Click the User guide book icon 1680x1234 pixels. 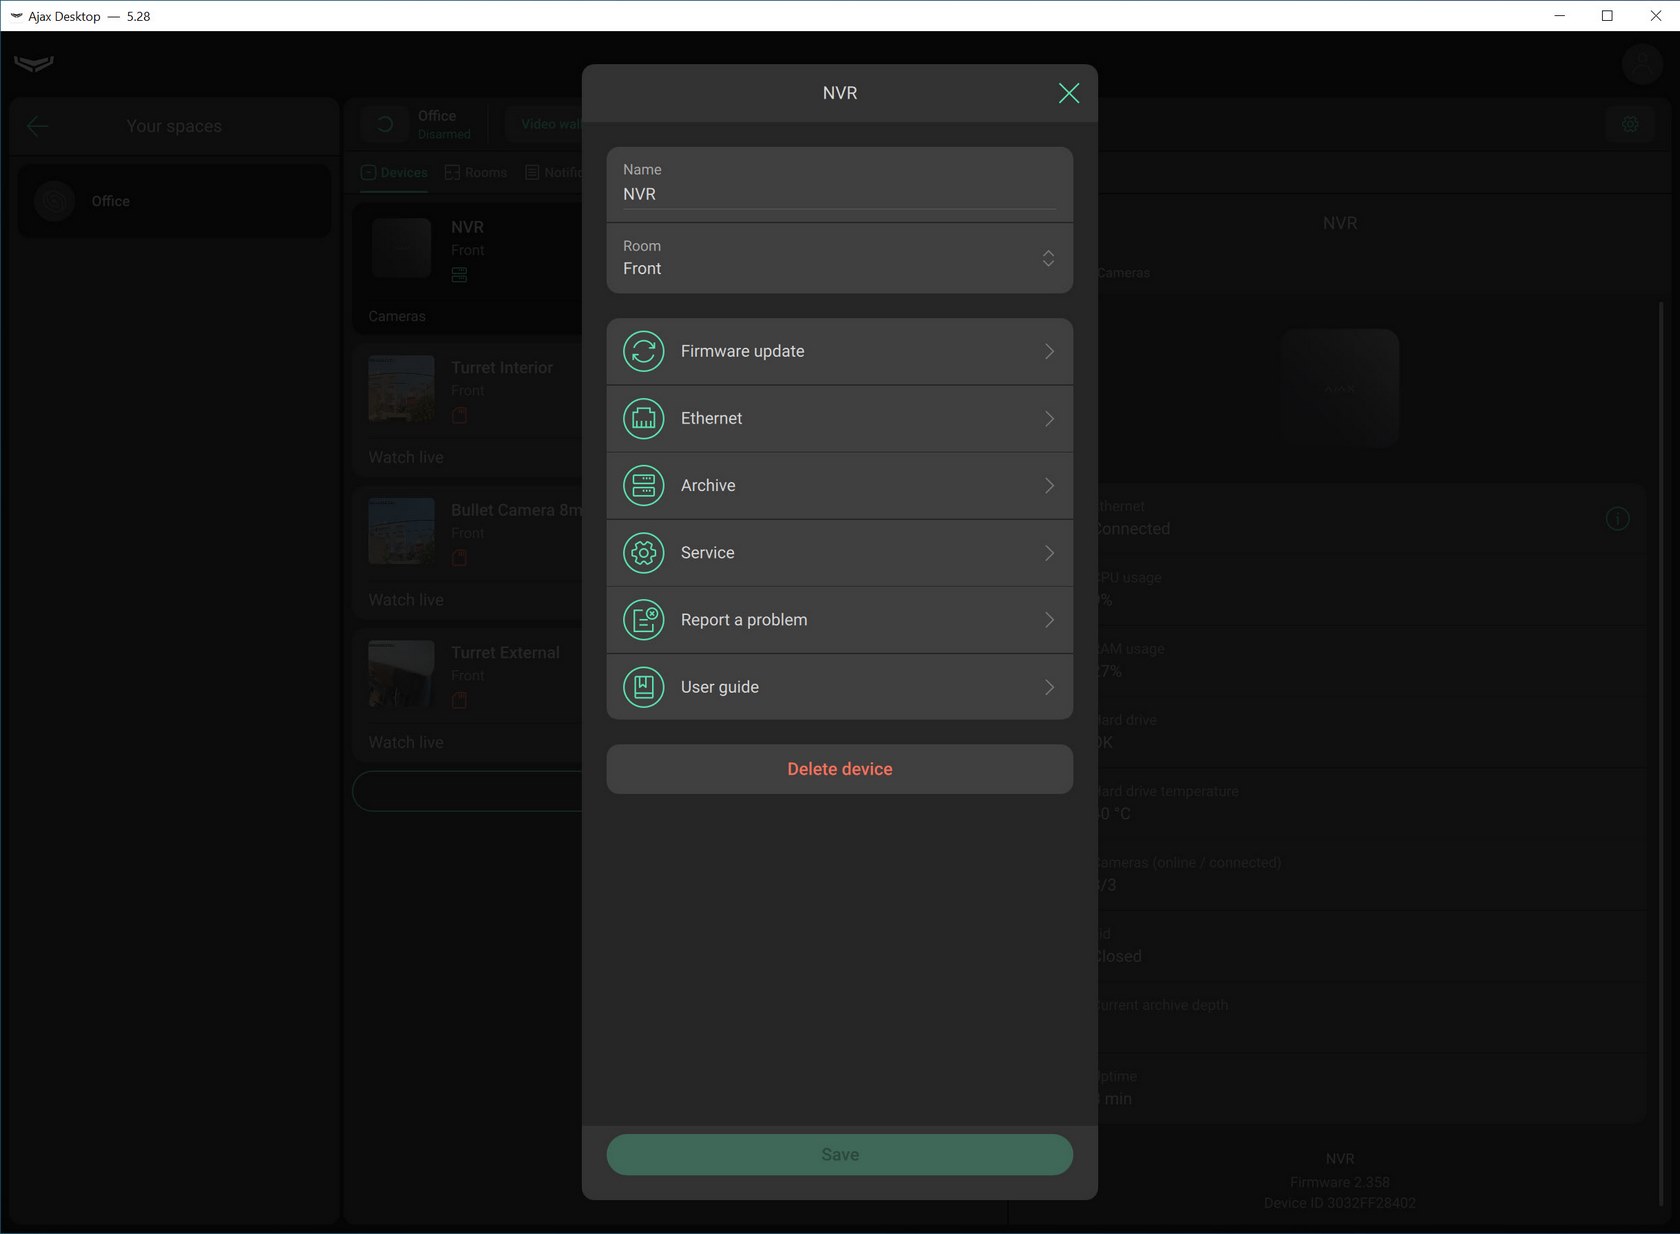[x=643, y=687]
